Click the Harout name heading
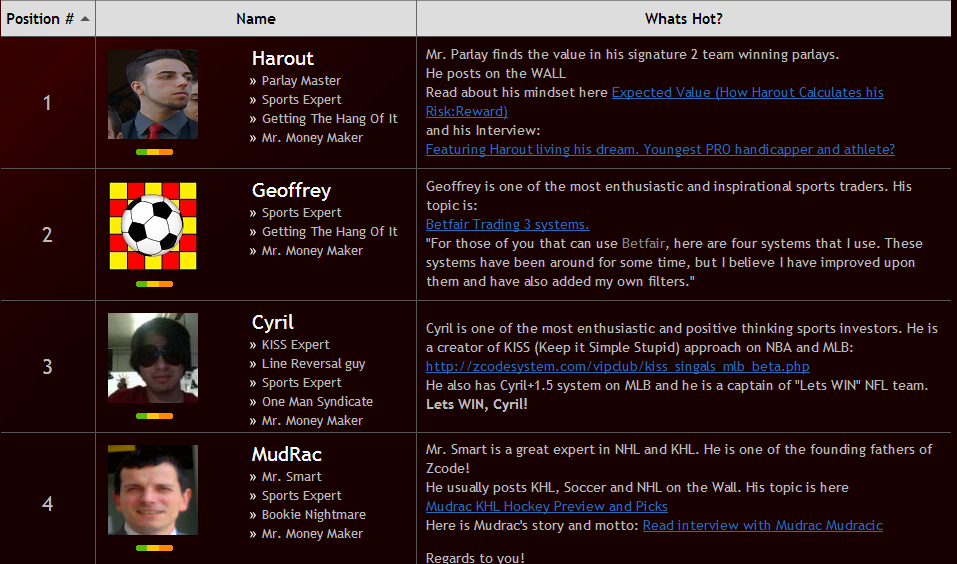The height and width of the screenshot is (564, 957). coord(283,59)
